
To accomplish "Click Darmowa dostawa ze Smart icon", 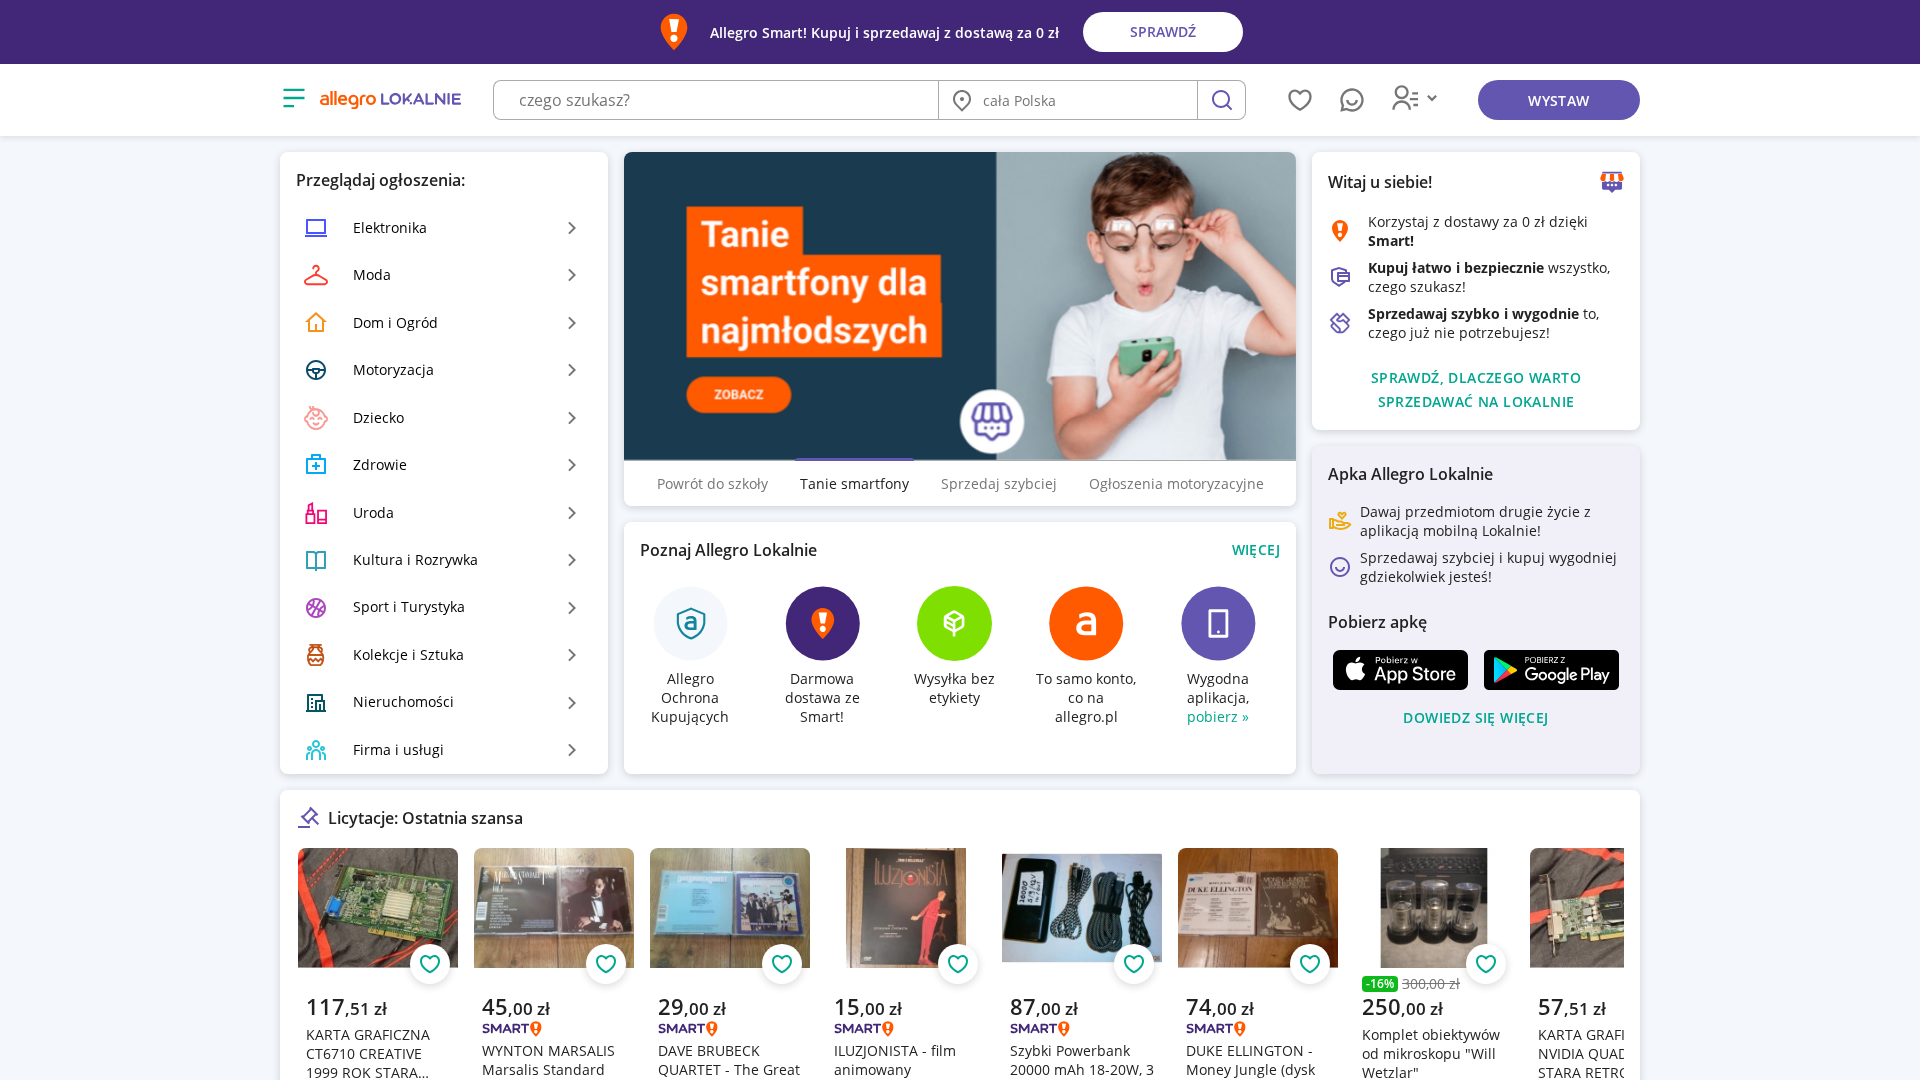I will pyautogui.click(x=822, y=623).
